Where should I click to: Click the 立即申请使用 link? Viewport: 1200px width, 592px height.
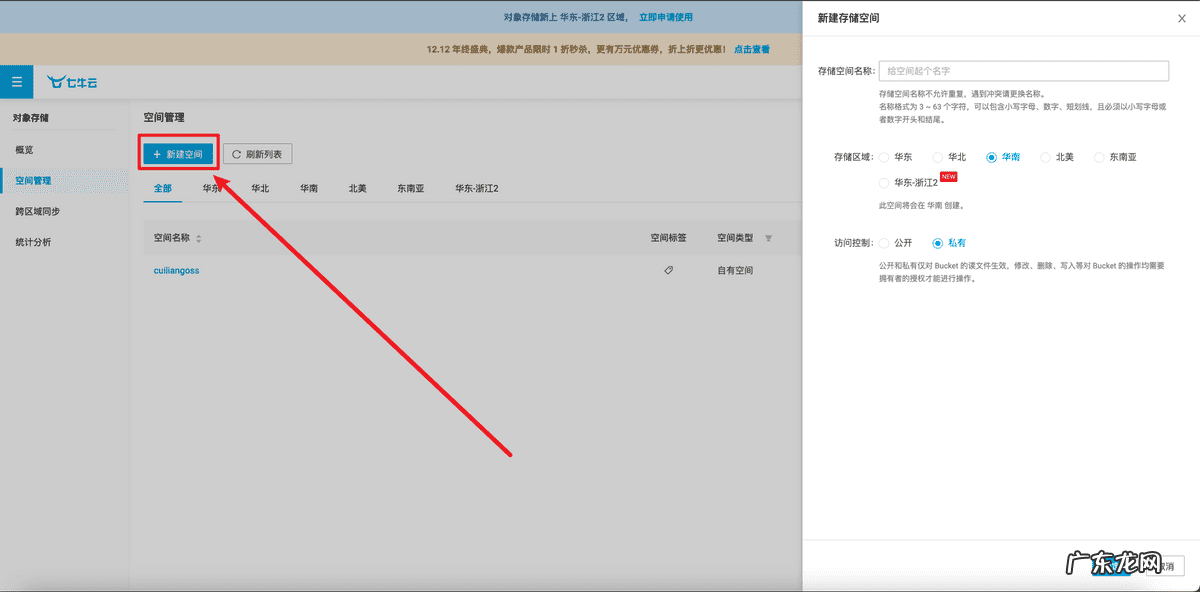point(666,17)
